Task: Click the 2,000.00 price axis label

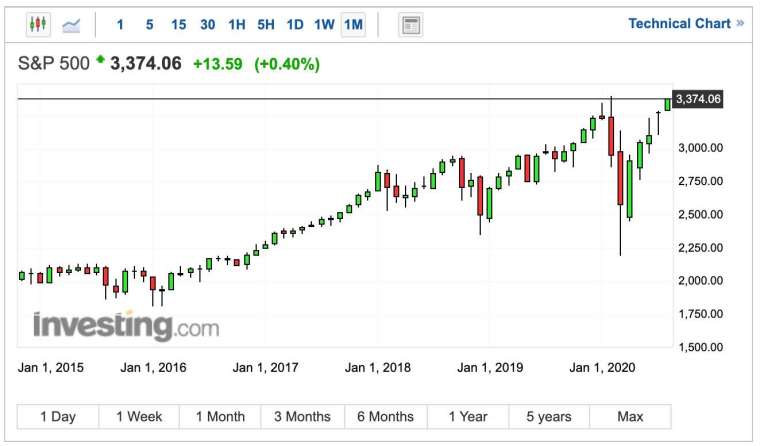Action: coord(700,281)
